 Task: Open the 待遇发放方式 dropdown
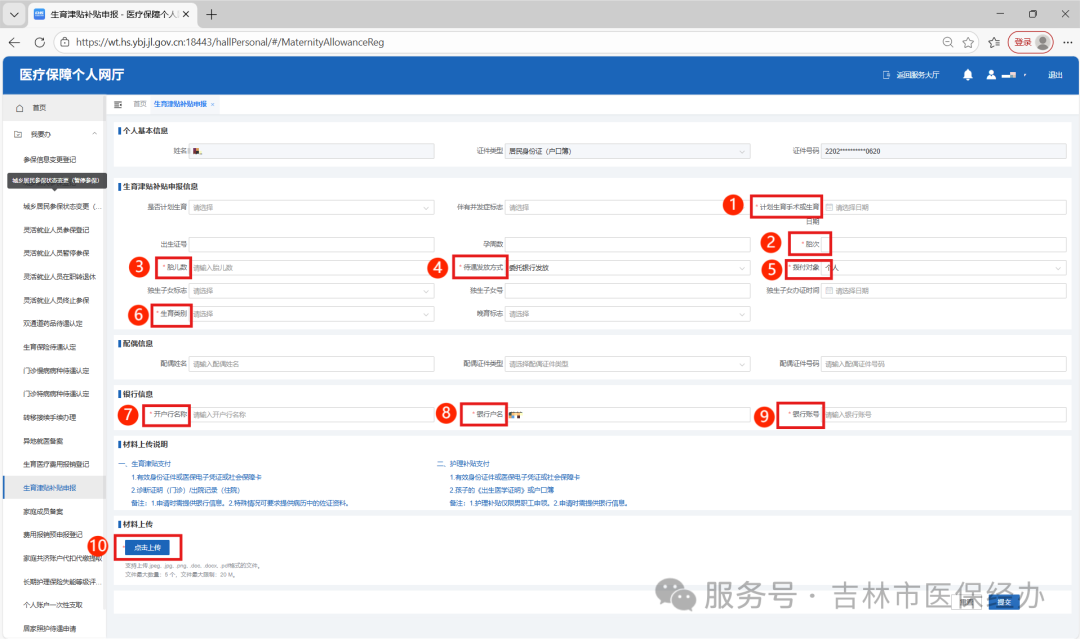627,268
